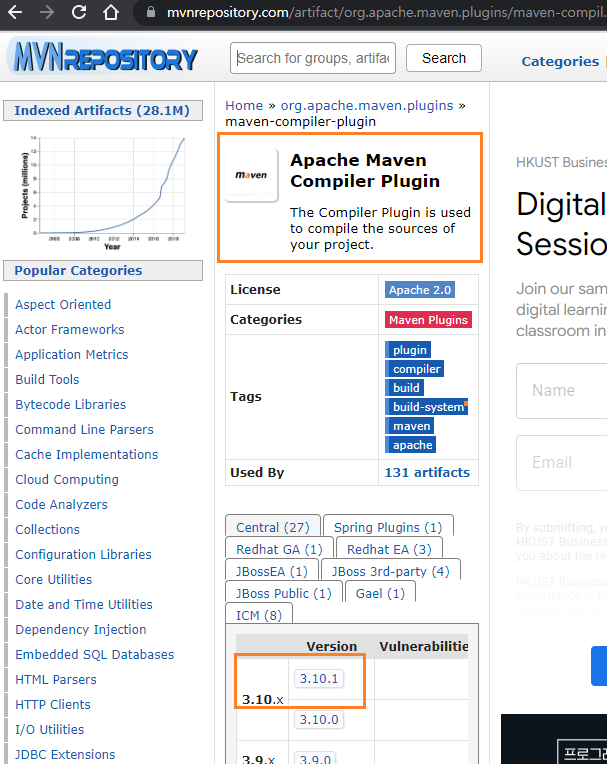Select the apache tag

click(411, 445)
